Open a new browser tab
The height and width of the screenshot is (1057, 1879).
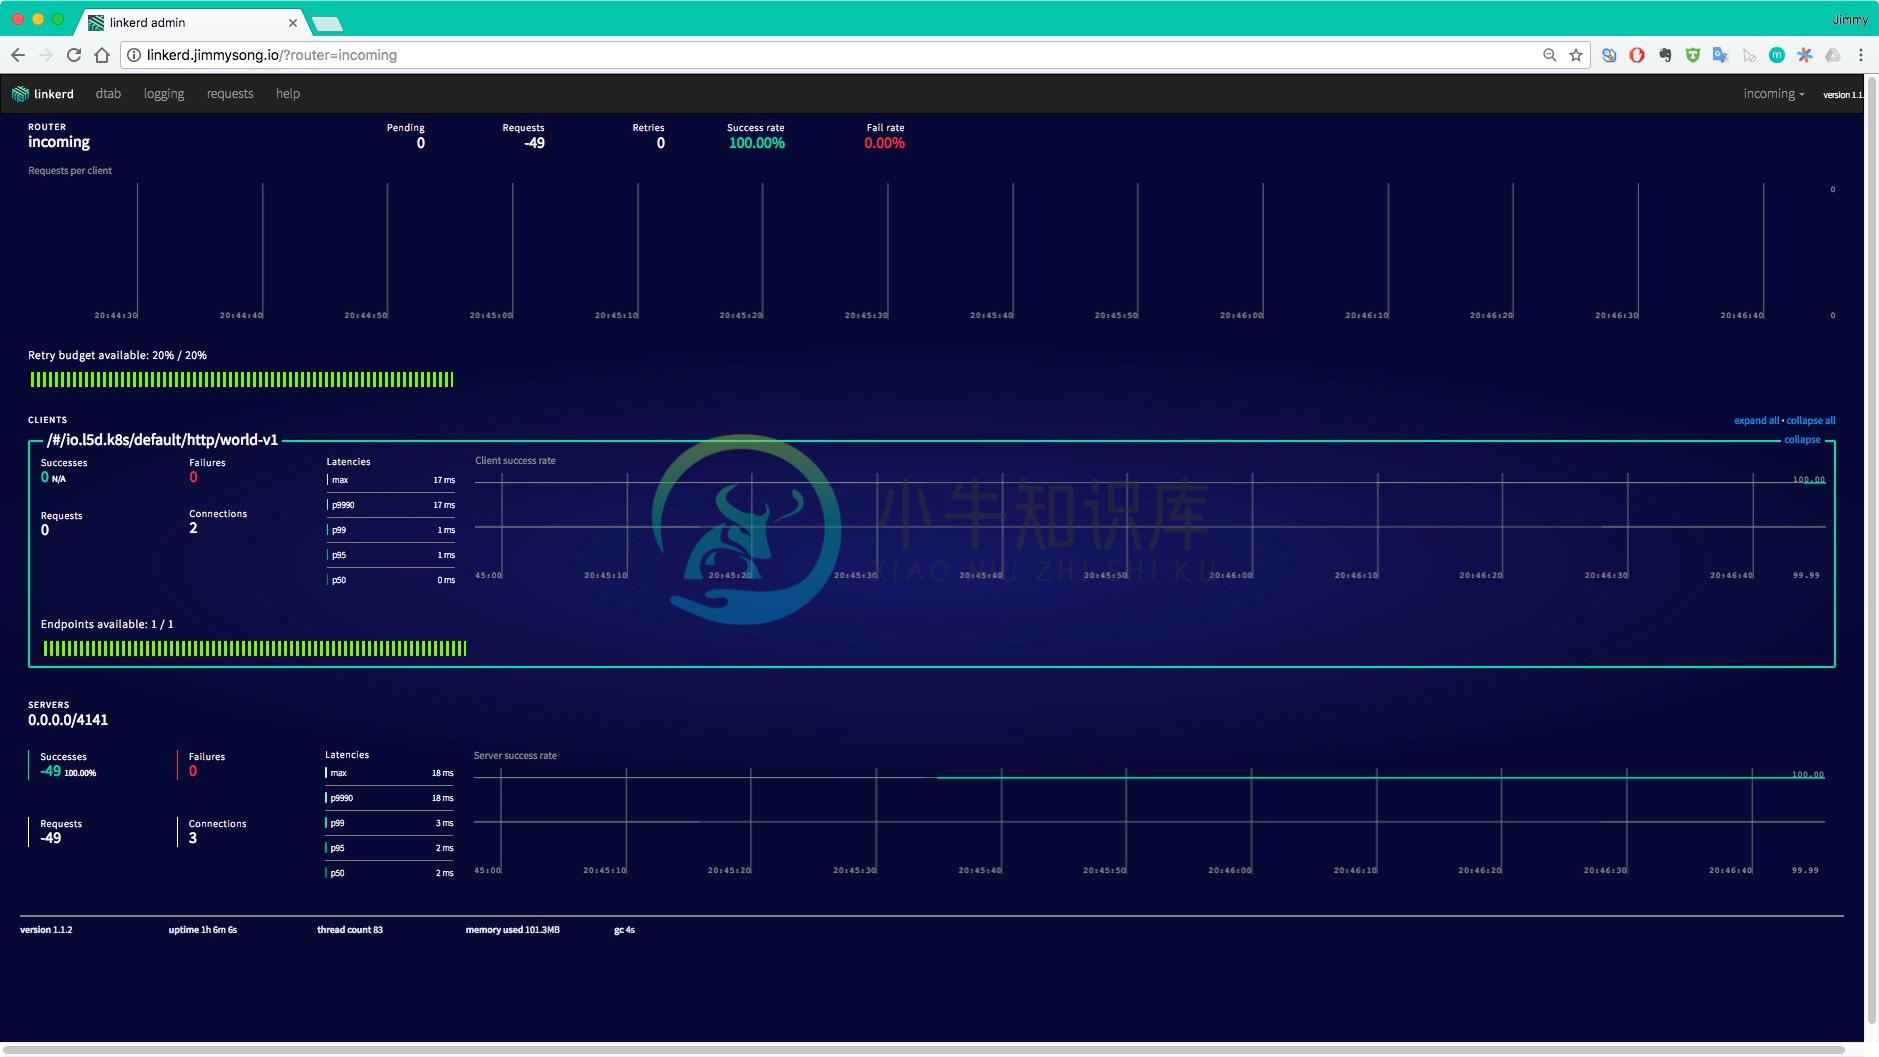coord(327,23)
